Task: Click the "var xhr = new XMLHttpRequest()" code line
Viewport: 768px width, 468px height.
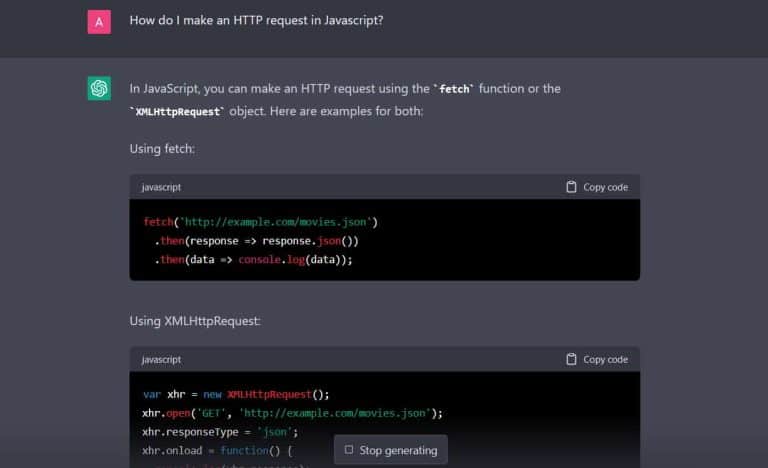Action: coord(236,393)
